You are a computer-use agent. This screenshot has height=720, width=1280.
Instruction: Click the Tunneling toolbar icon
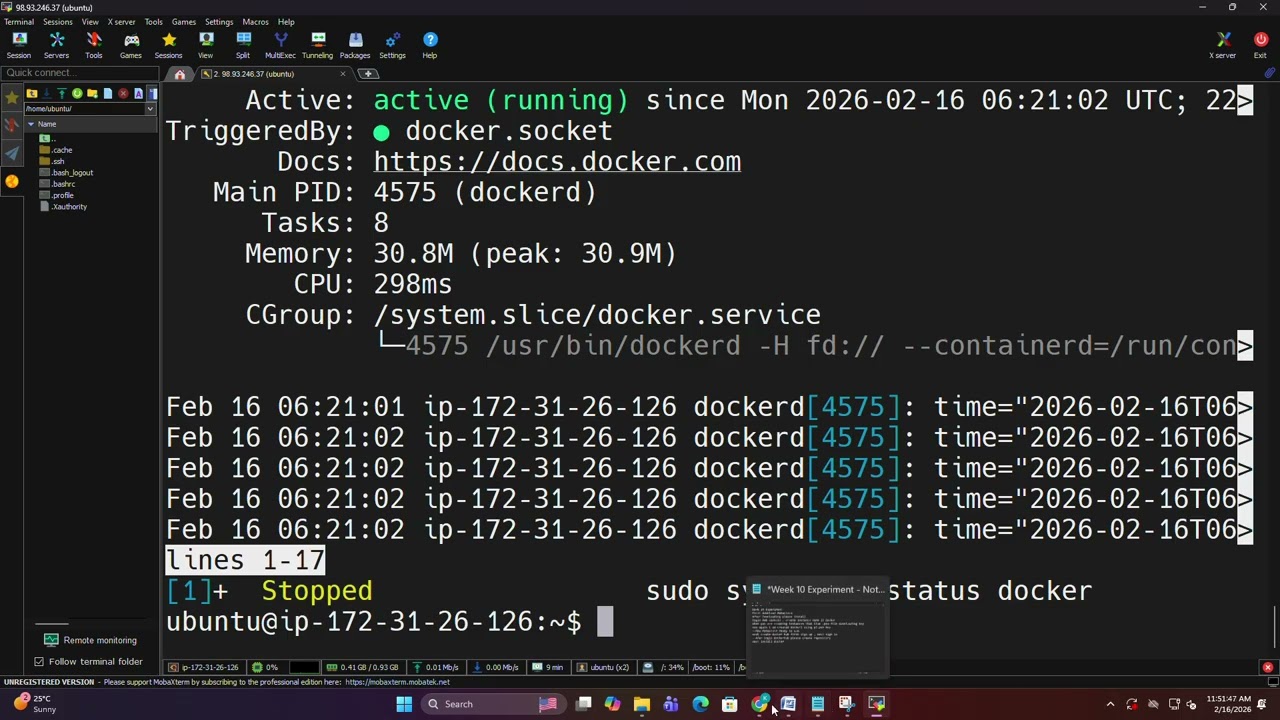pos(317,45)
